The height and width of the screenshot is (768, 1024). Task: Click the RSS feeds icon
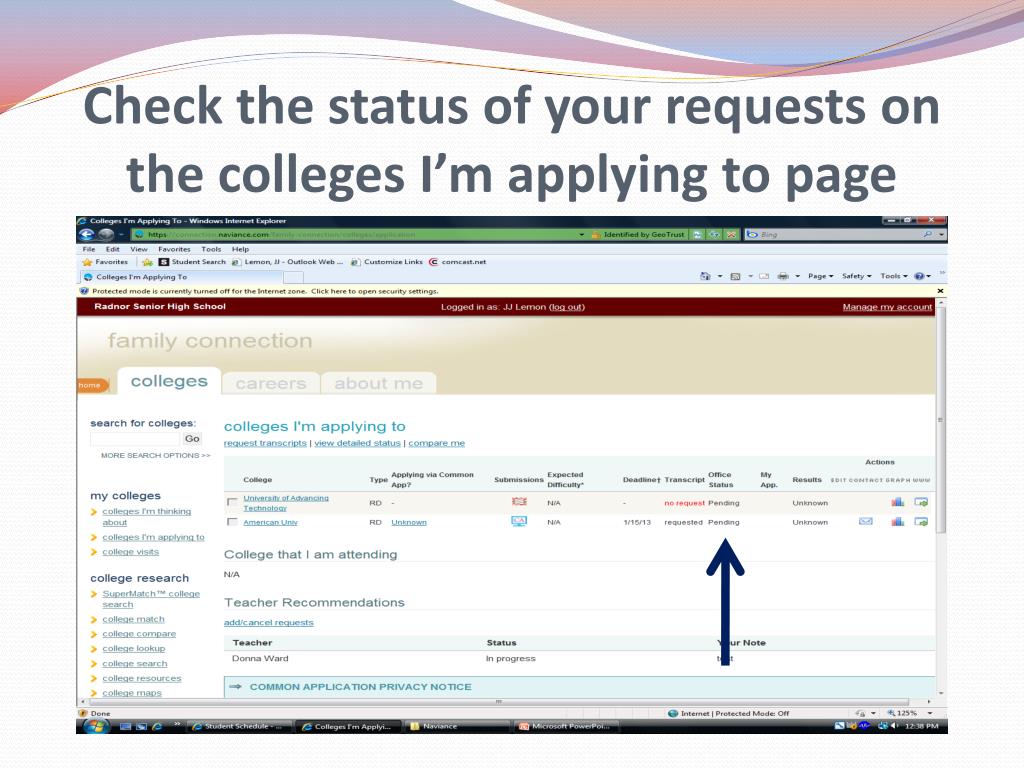[x=735, y=276]
